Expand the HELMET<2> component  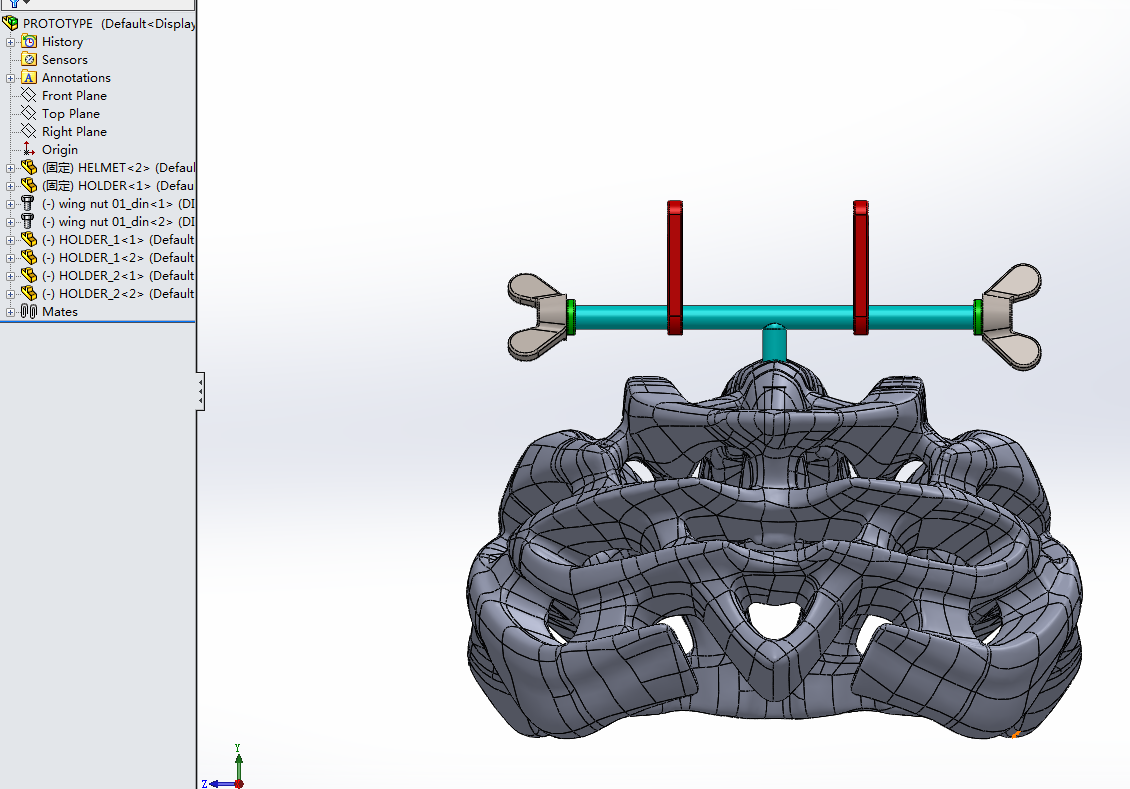(x=10, y=168)
